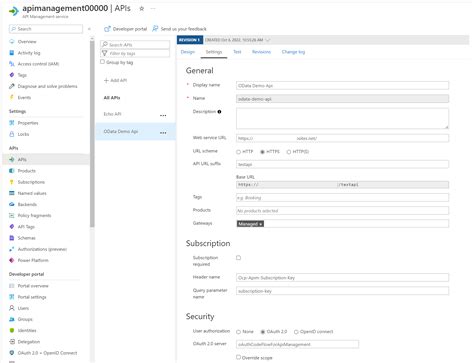The width and height of the screenshot is (474, 363).
Task: Switch to the Change log tab
Action: pos(293,52)
